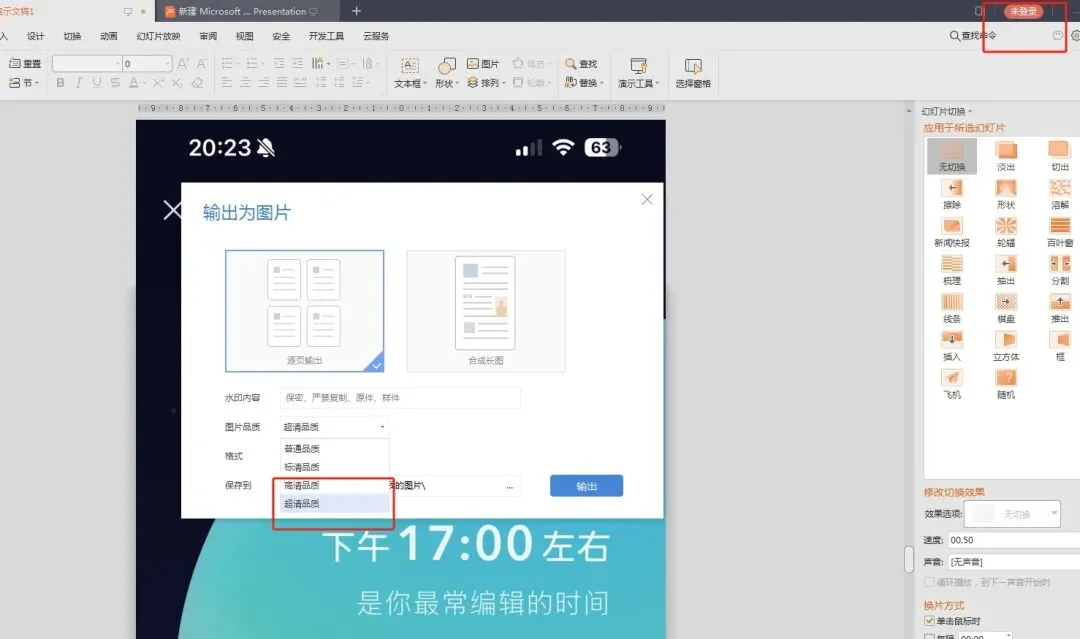Image resolution: width=1080 pixels, height=639 pixels.
Task: Apply the 切出 slide transition
Action: pyautogui.click(x=1059, y=156)
